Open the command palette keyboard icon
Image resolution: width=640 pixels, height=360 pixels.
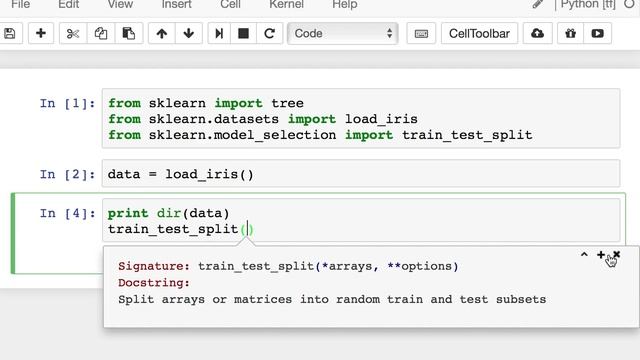click(421, 33)
